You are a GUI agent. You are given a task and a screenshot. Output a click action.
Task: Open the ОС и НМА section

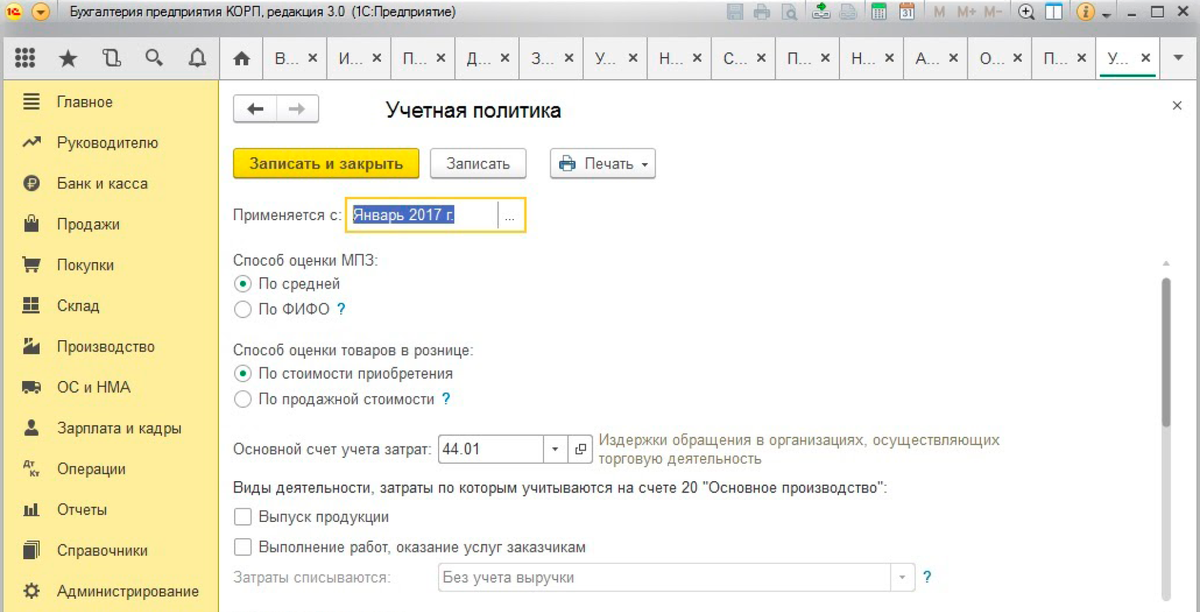110,387
